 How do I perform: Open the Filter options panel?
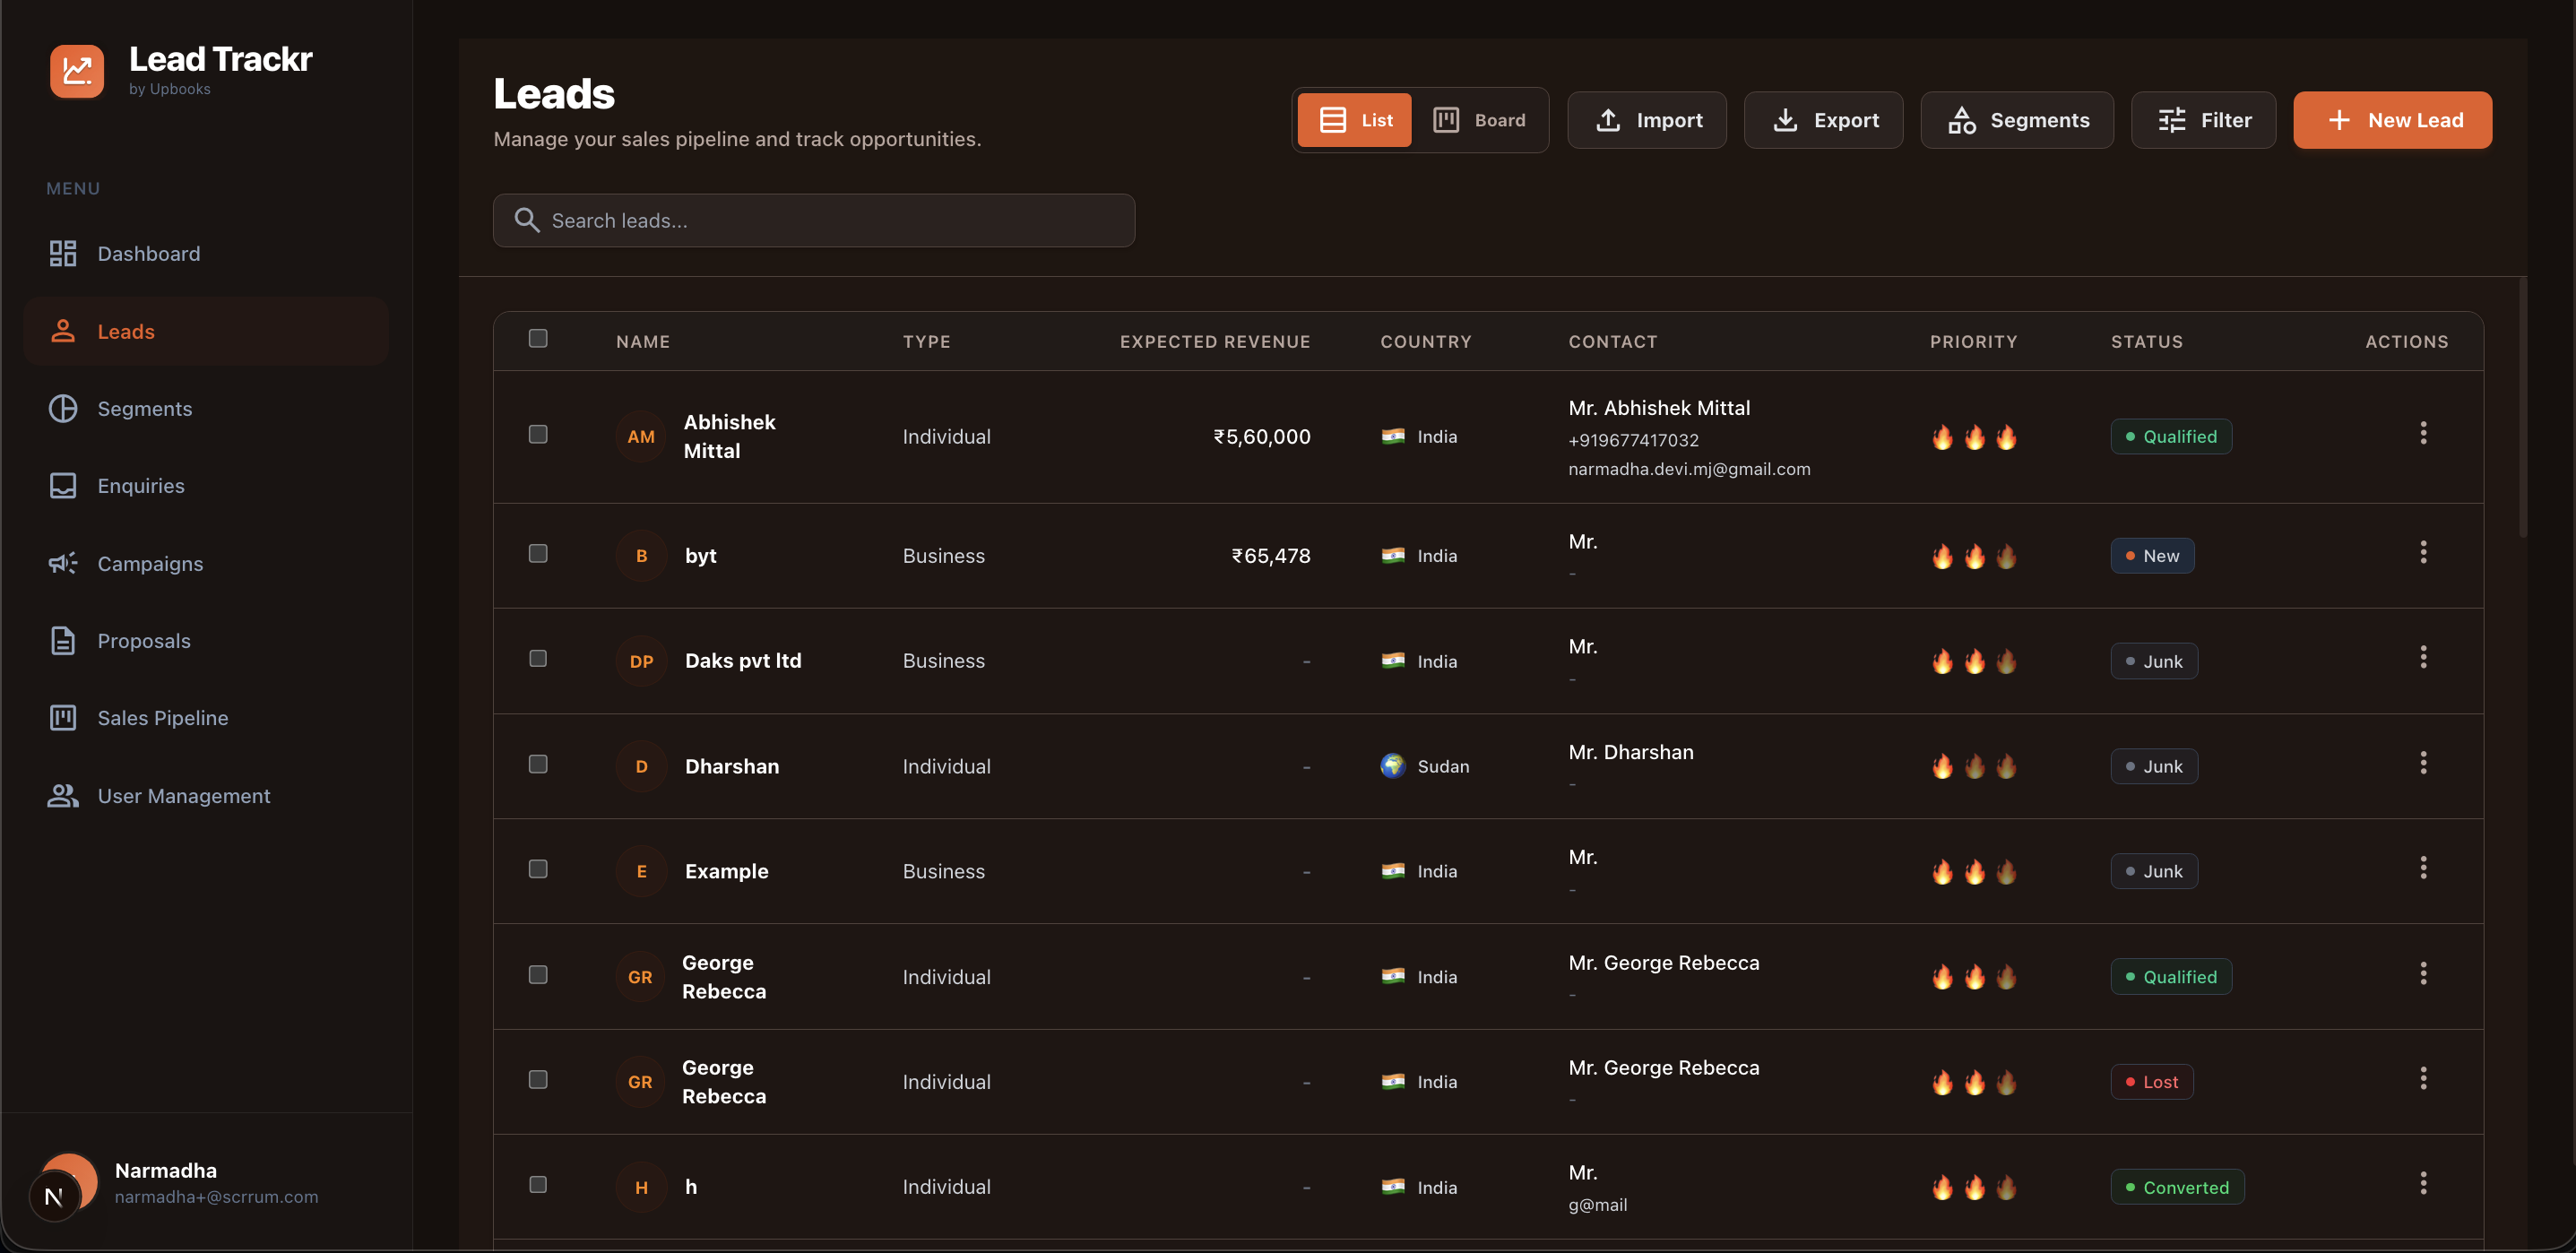(x=2203, y=120)
